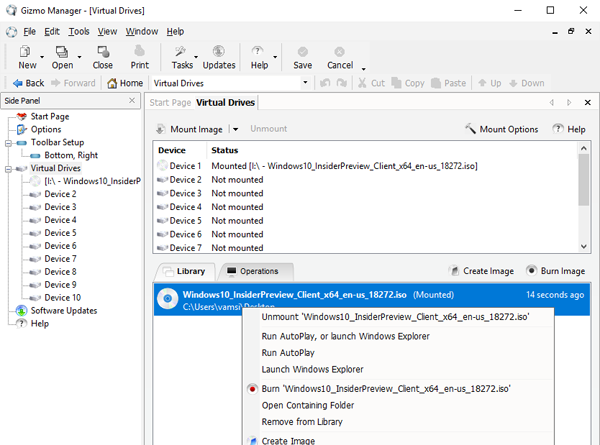The image size is (600, 445).
Task: Click the Close toolbar icon
Action: pyautogui.click(x=103, y=57)
